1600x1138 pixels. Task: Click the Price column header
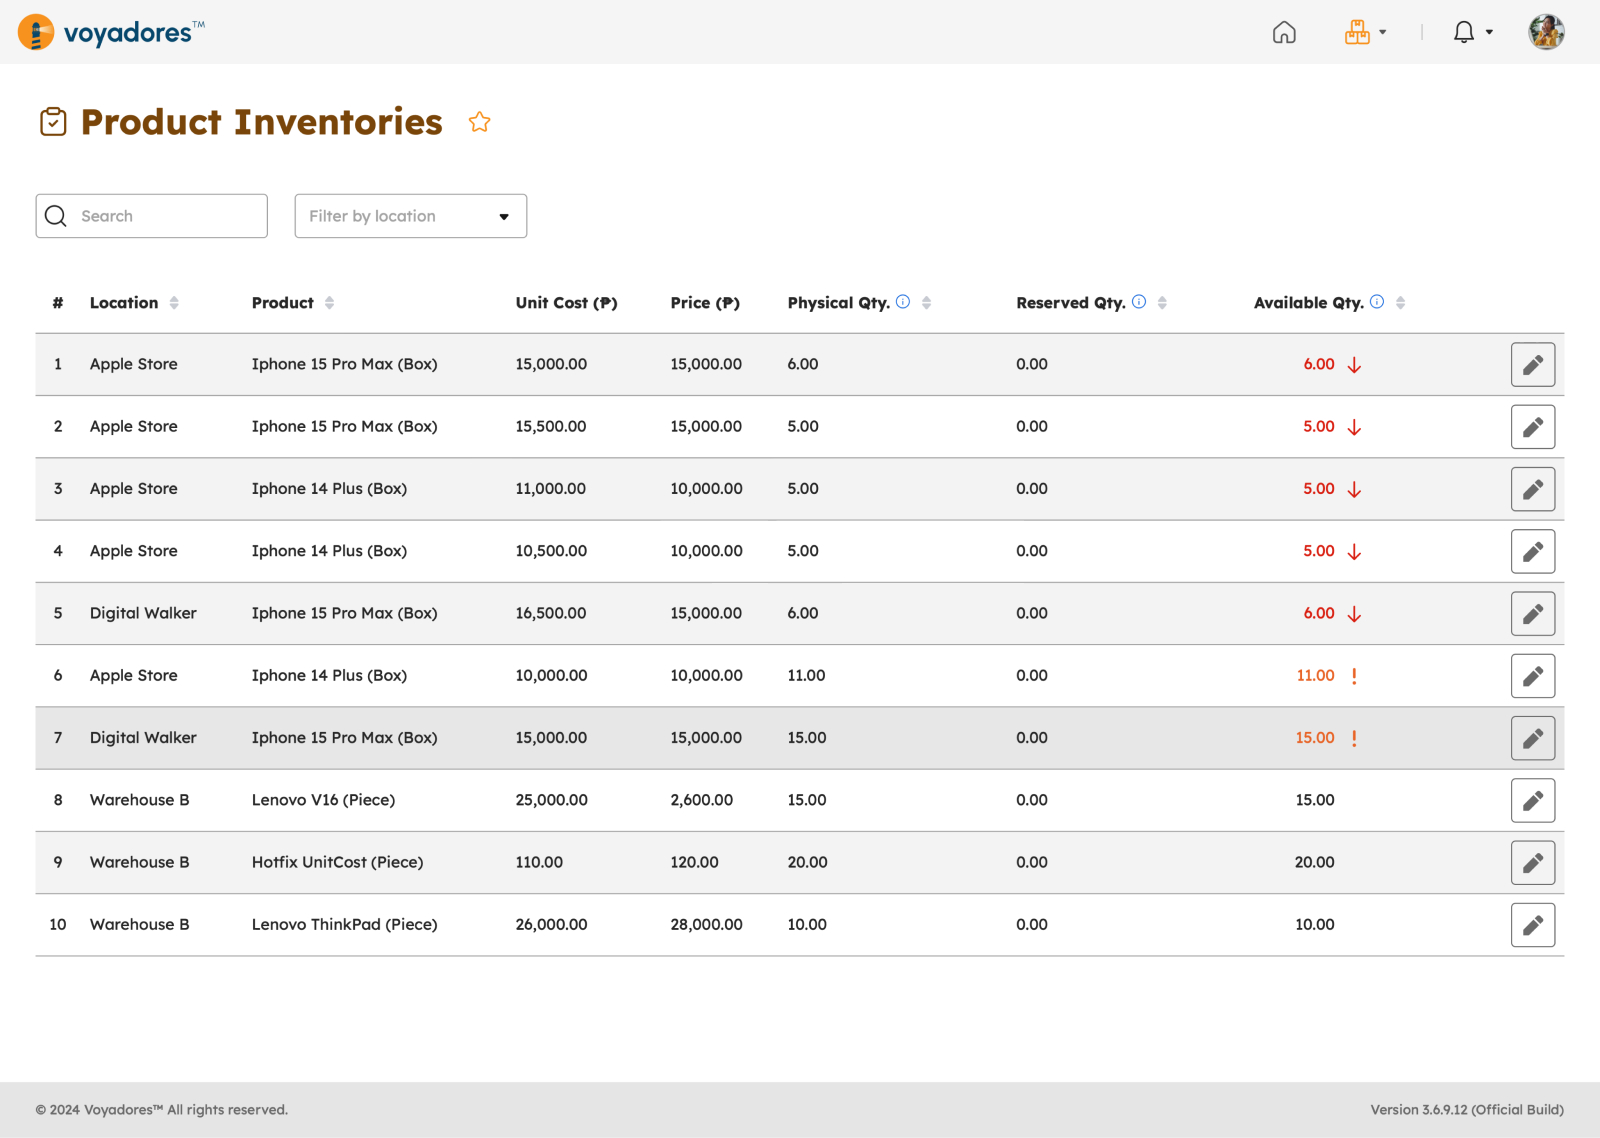pos(705,303)
